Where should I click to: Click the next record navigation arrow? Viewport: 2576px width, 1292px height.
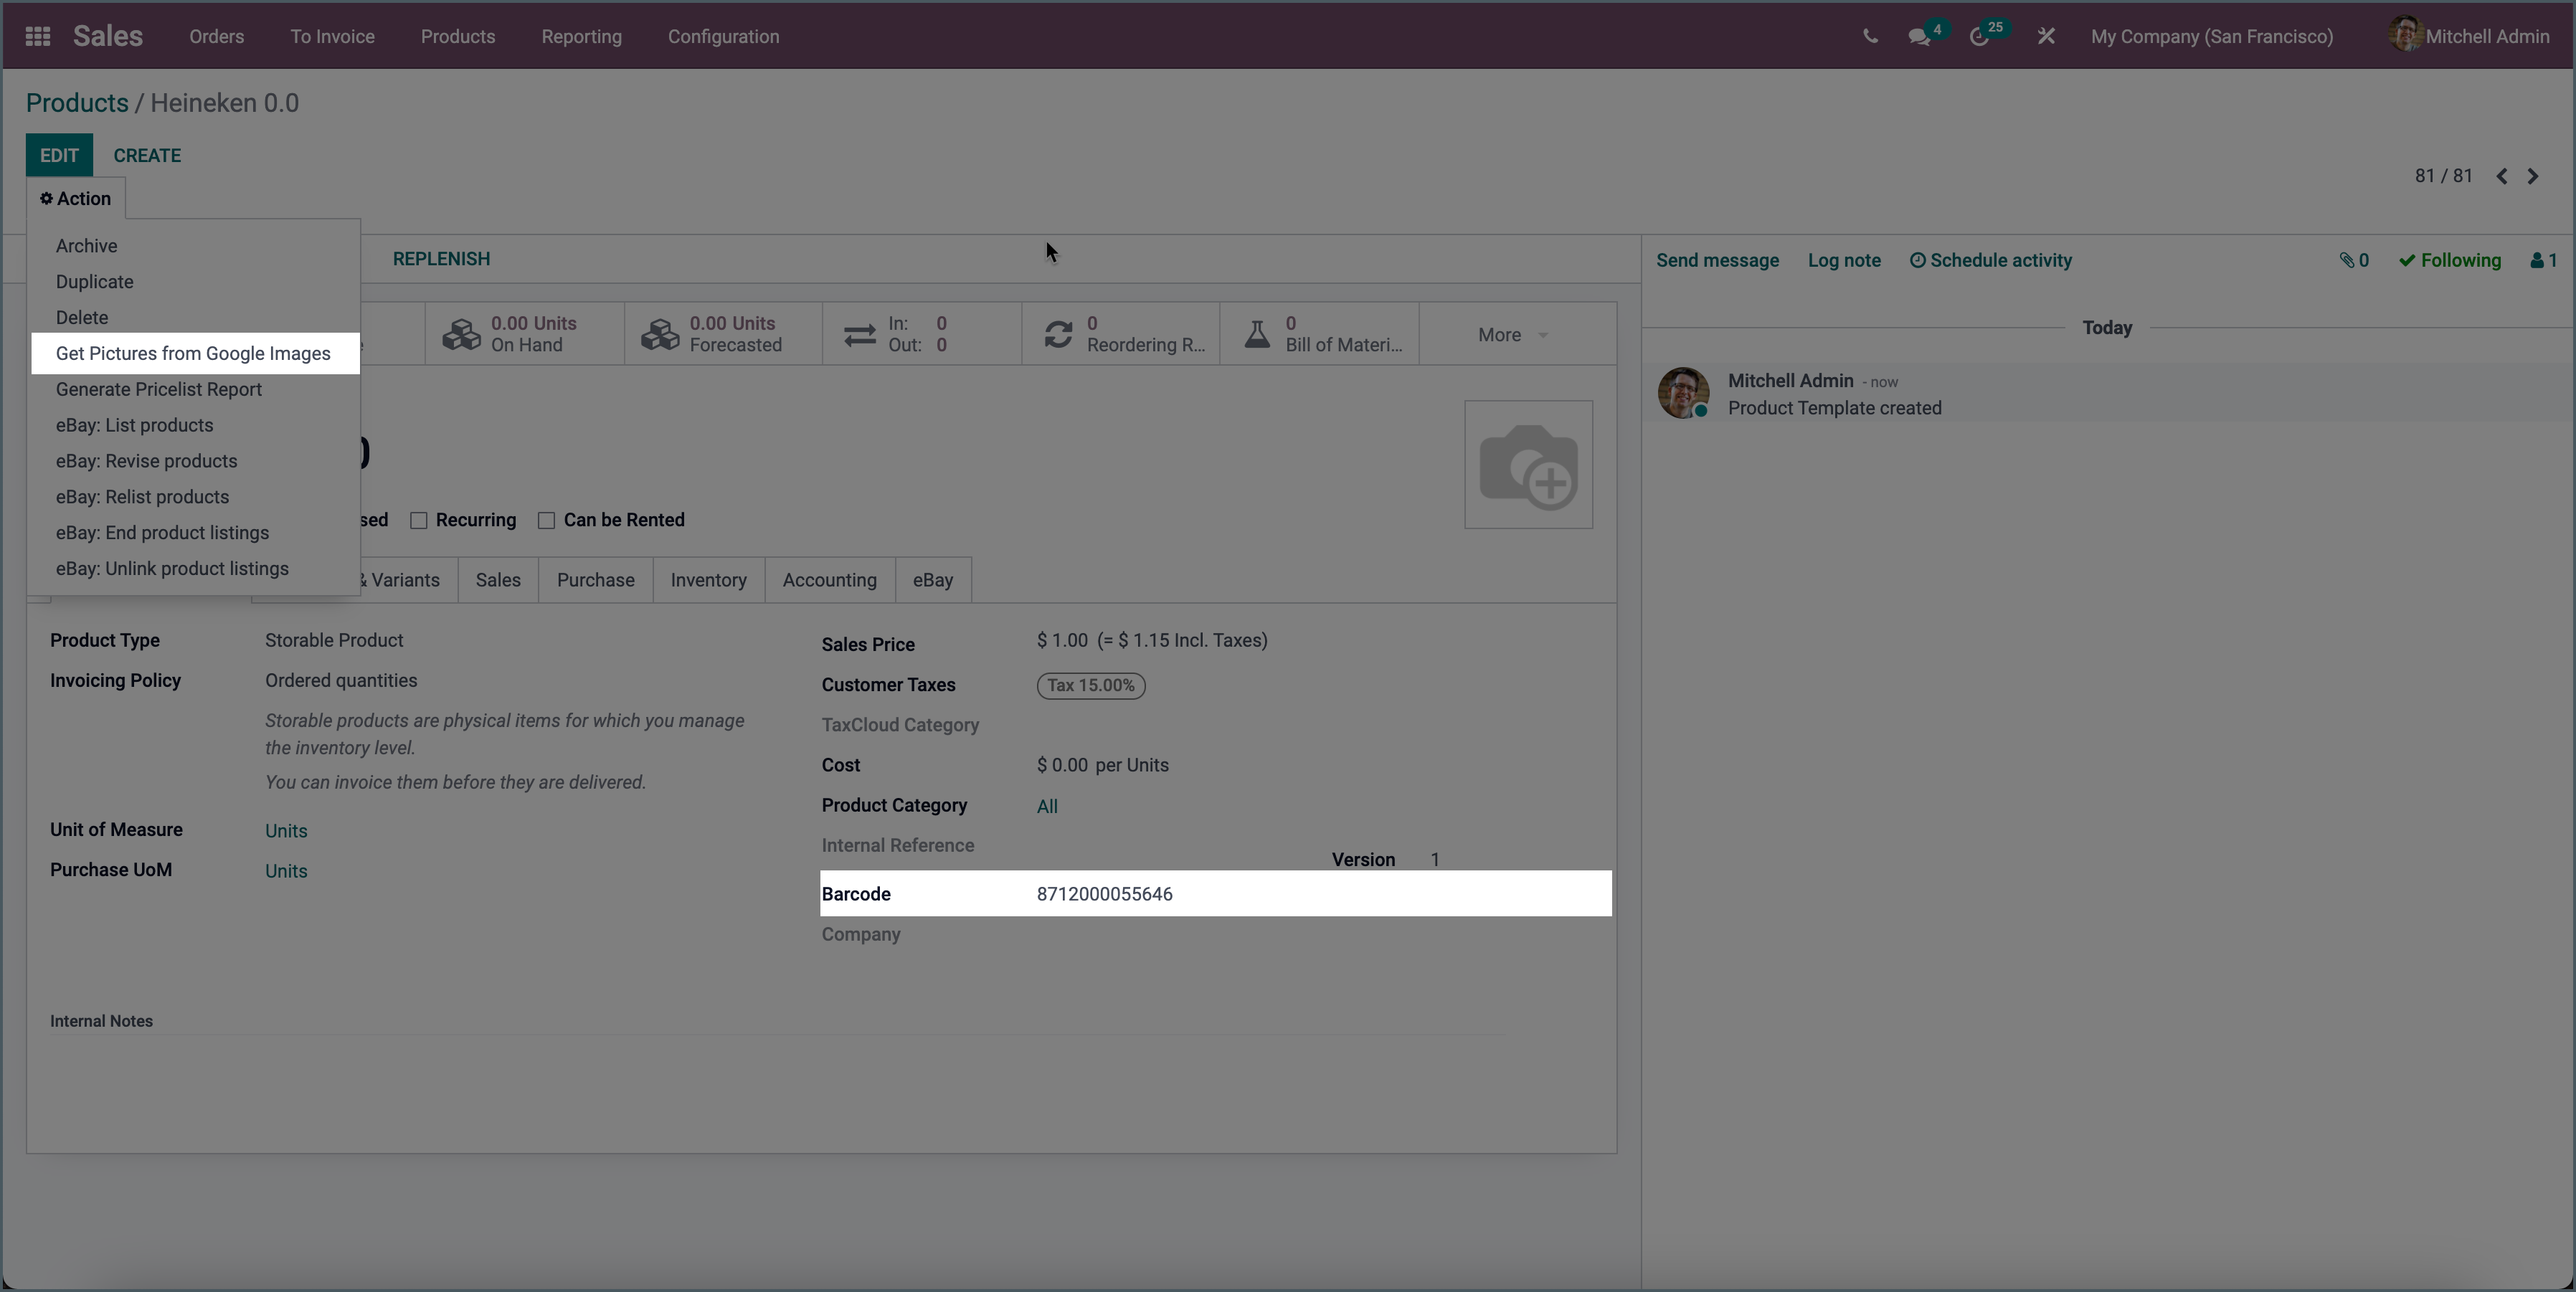coord(2534,175)
